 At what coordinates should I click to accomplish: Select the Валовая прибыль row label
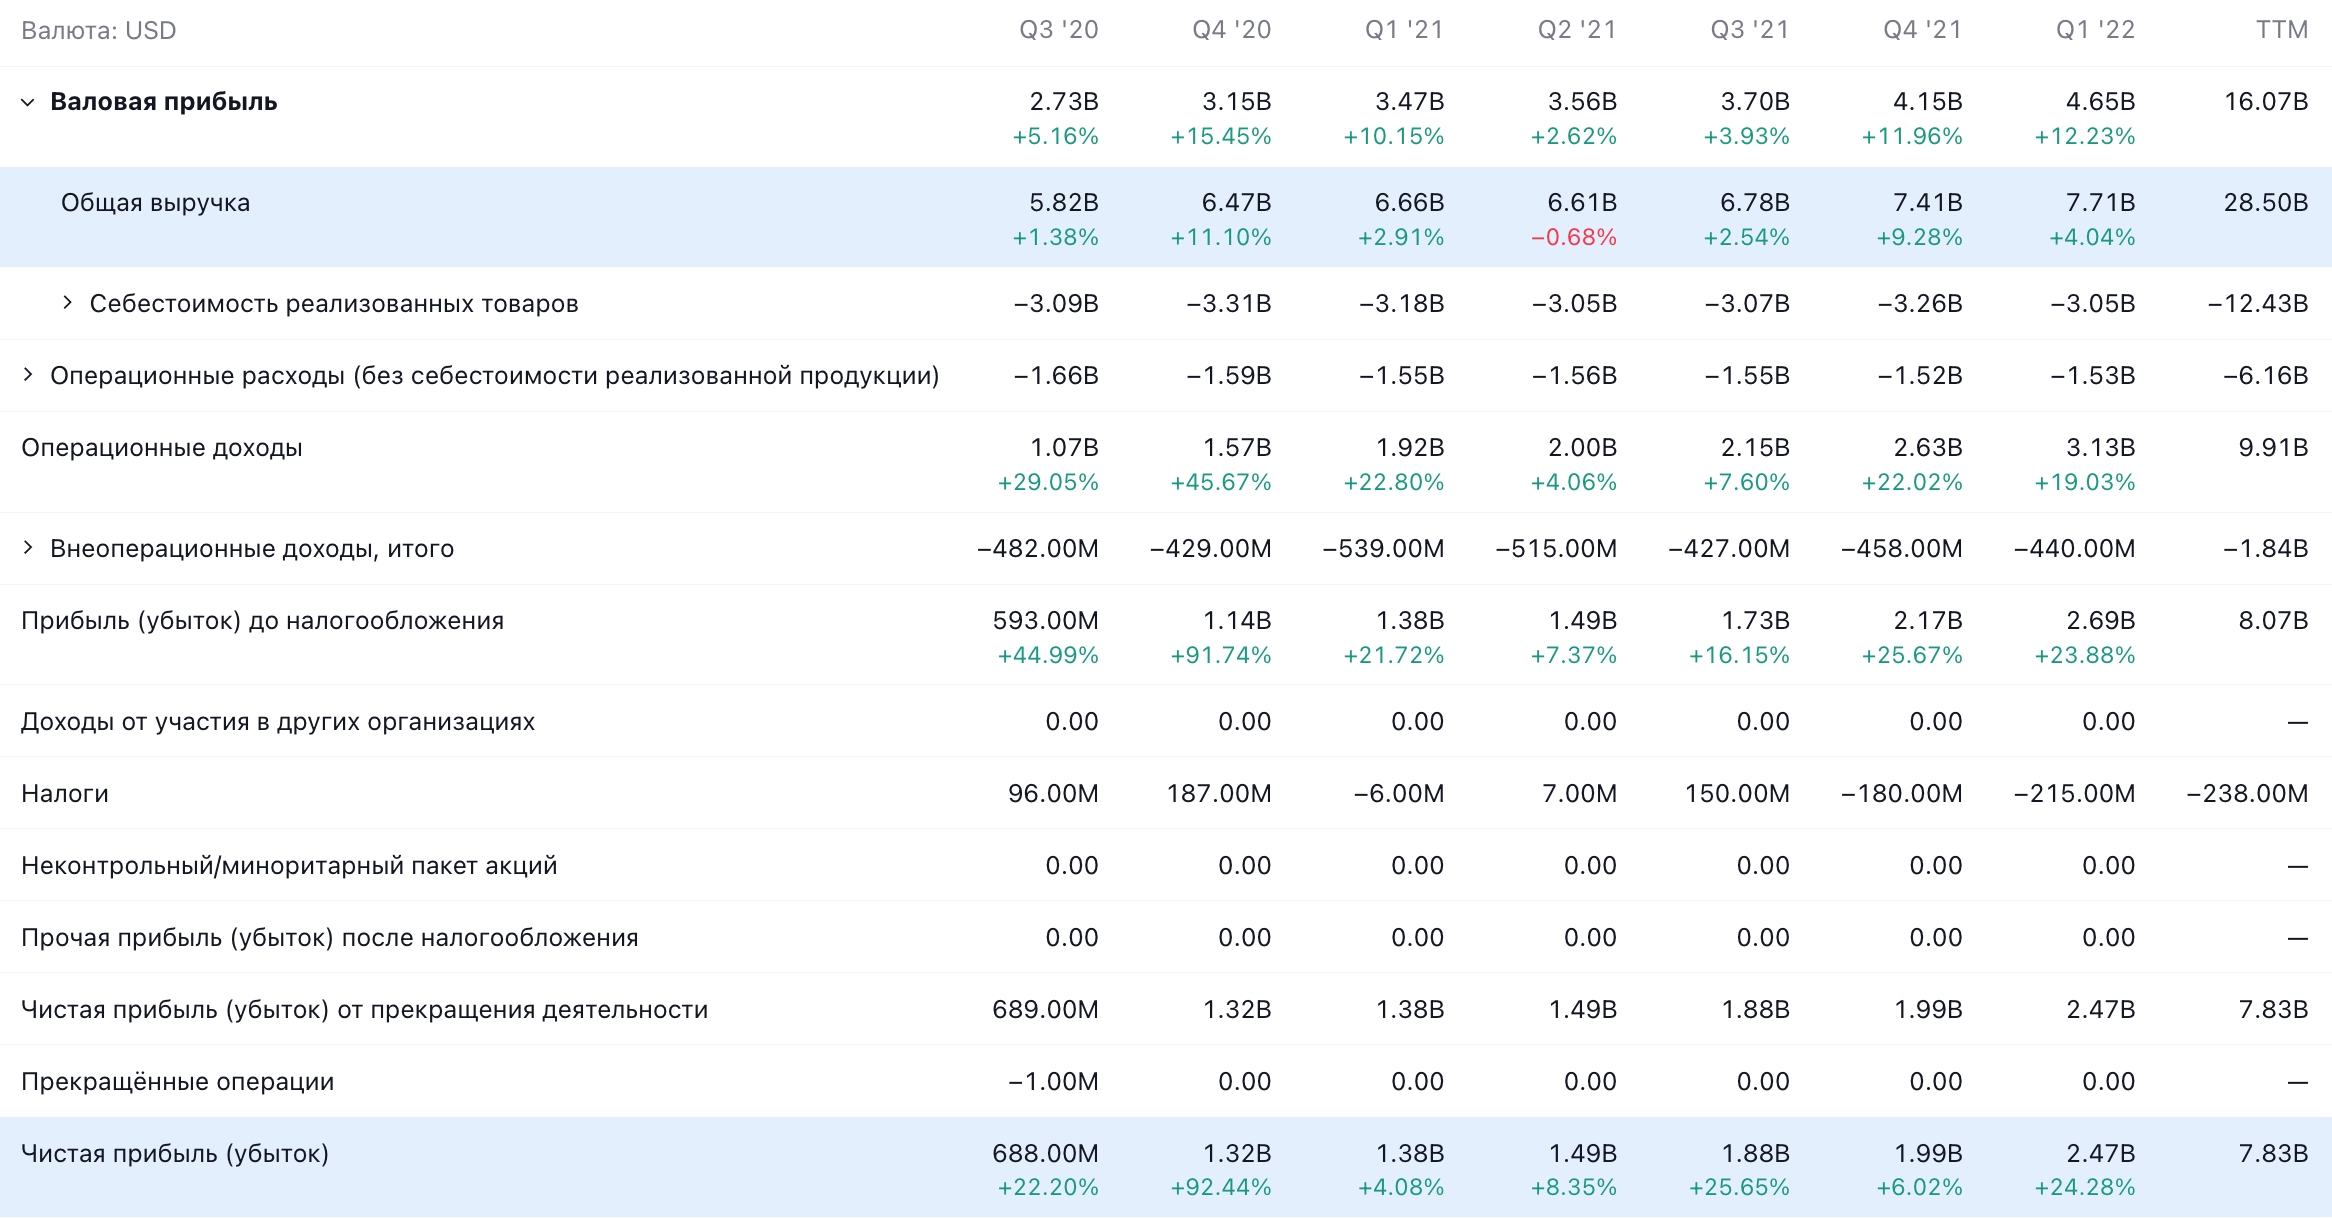point(164,101)
